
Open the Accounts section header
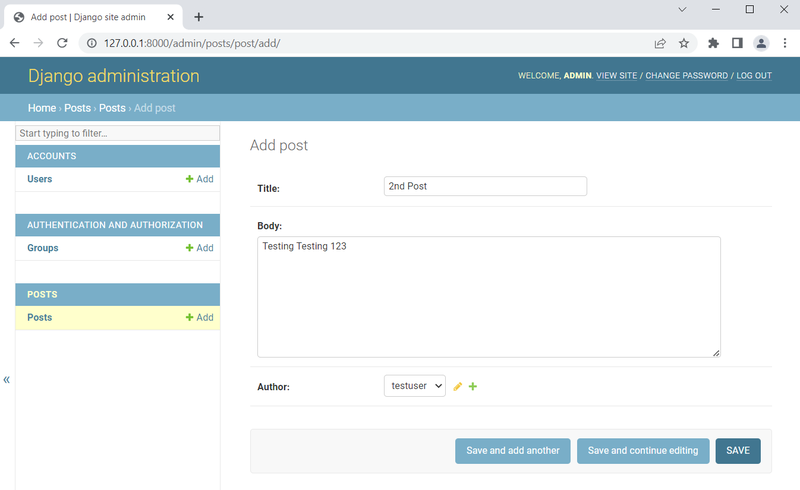[x=52, y=156]
